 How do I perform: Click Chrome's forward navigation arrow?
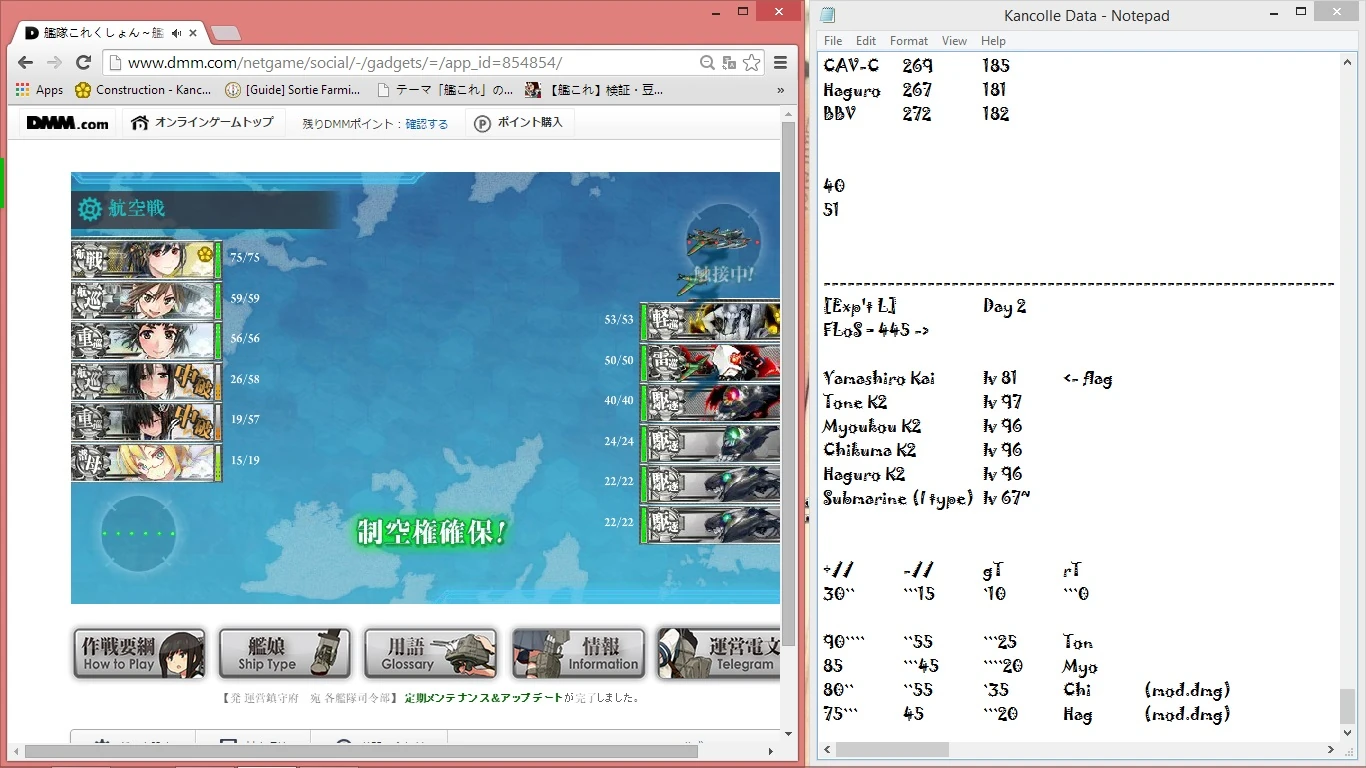[x=54, y=63]
